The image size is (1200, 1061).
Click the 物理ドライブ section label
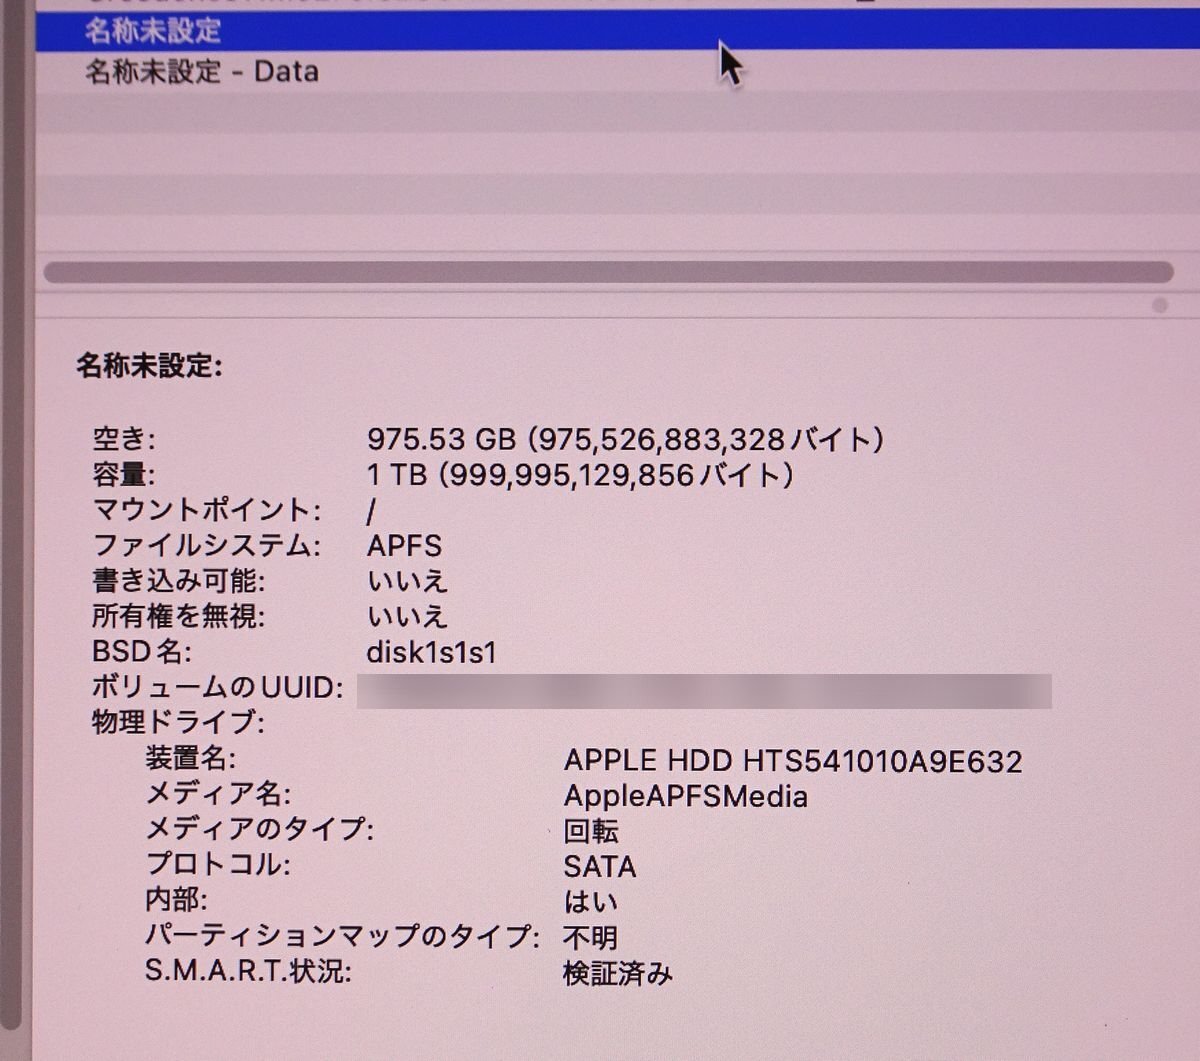[x=178, y=722]
